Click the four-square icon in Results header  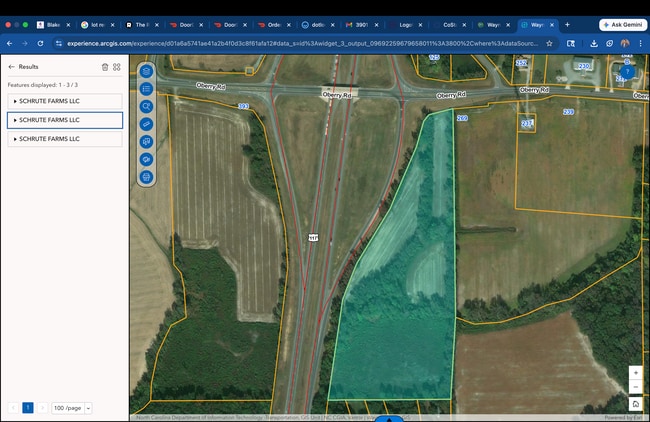tap(117, 67)
